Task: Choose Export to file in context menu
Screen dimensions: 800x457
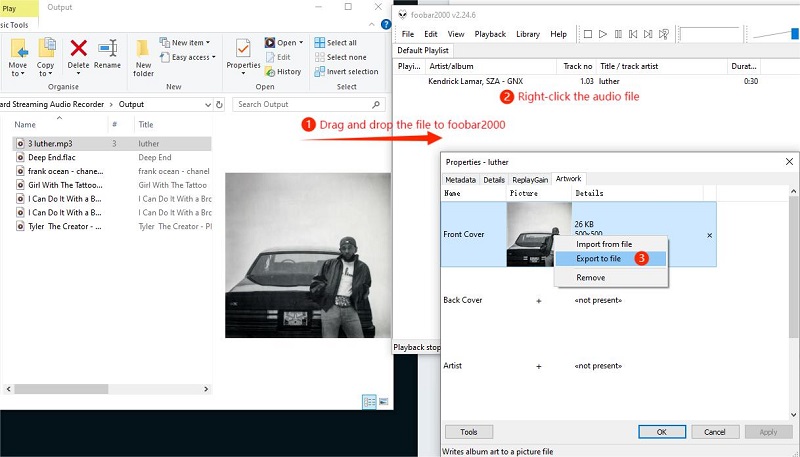Action: click(x=610, y=259)
